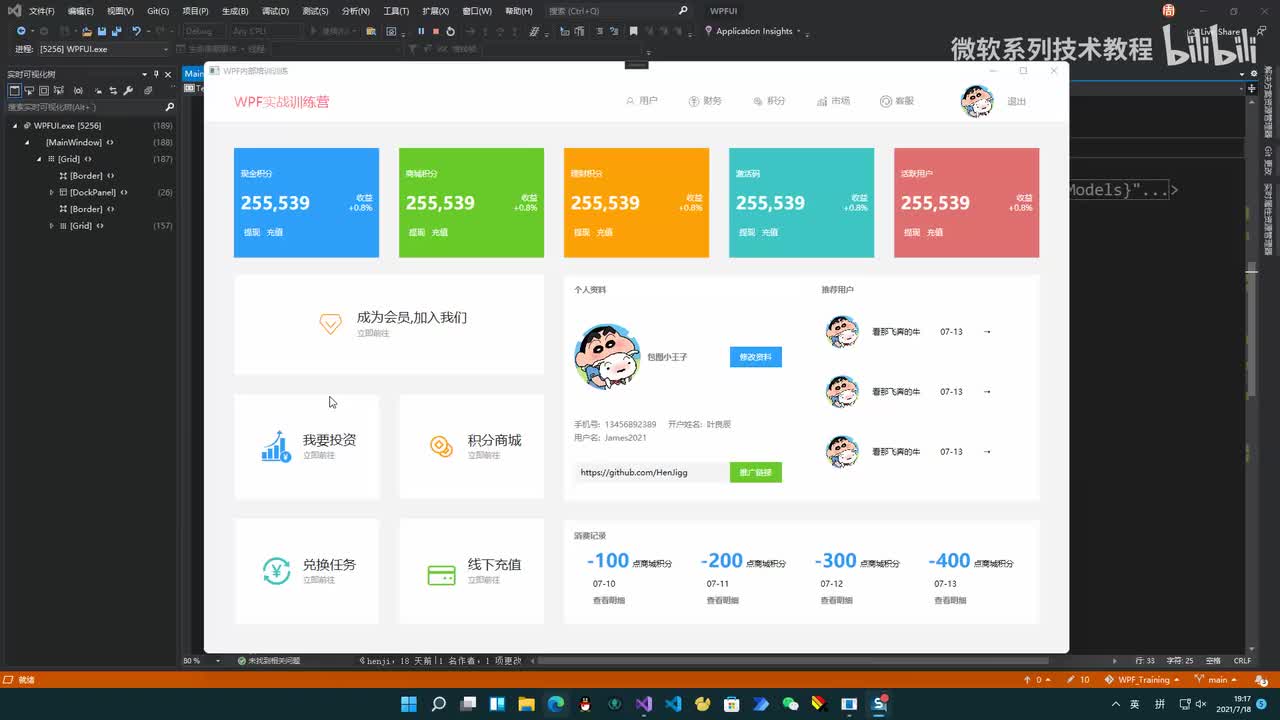Click the 退出 logout link
Screen dimensions: 1280x720
1016,102
